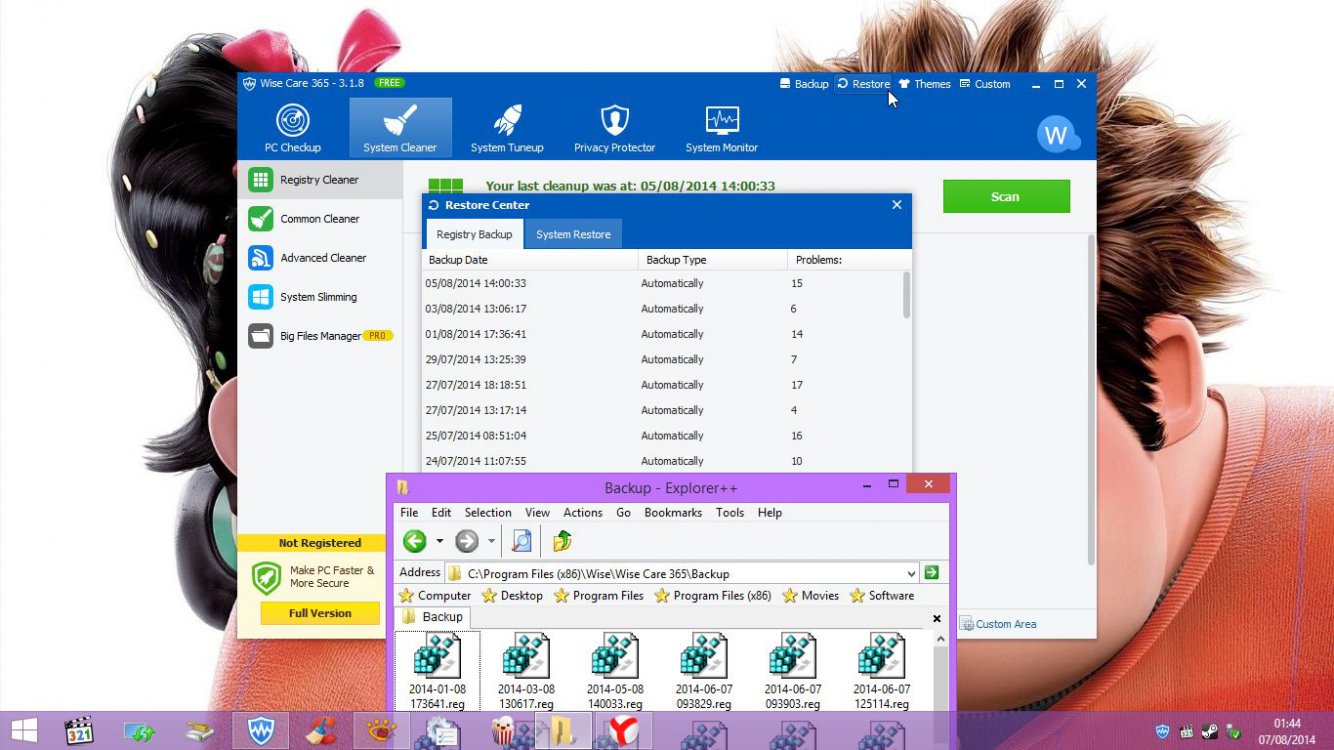The image size is (1334, 750).
Task: Select Common Cleaner in the sidebar
Action: 319,219
